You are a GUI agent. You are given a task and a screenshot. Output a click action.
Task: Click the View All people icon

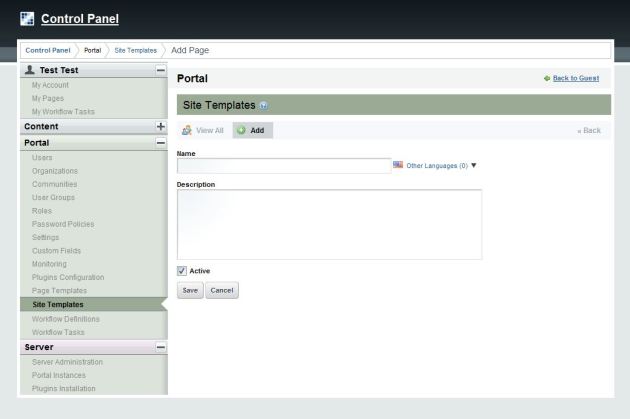[x=187, y=131]
